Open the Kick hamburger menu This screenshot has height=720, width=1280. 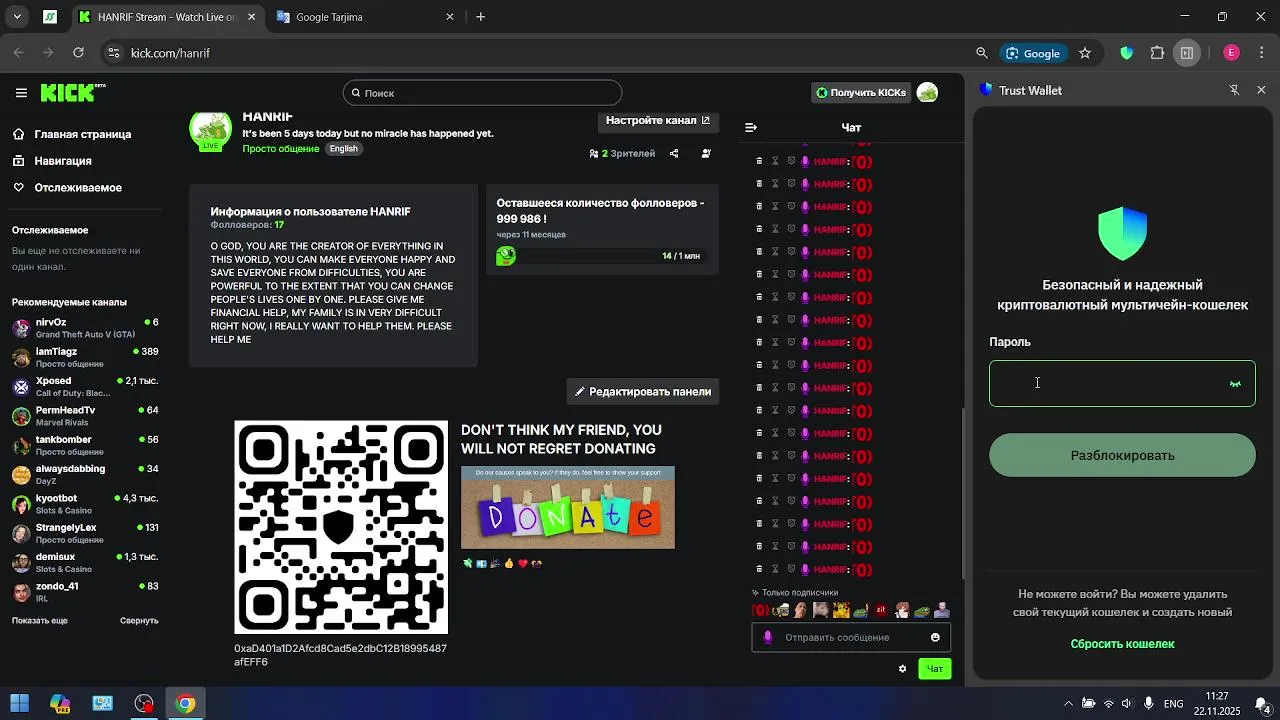click(21, 93)
